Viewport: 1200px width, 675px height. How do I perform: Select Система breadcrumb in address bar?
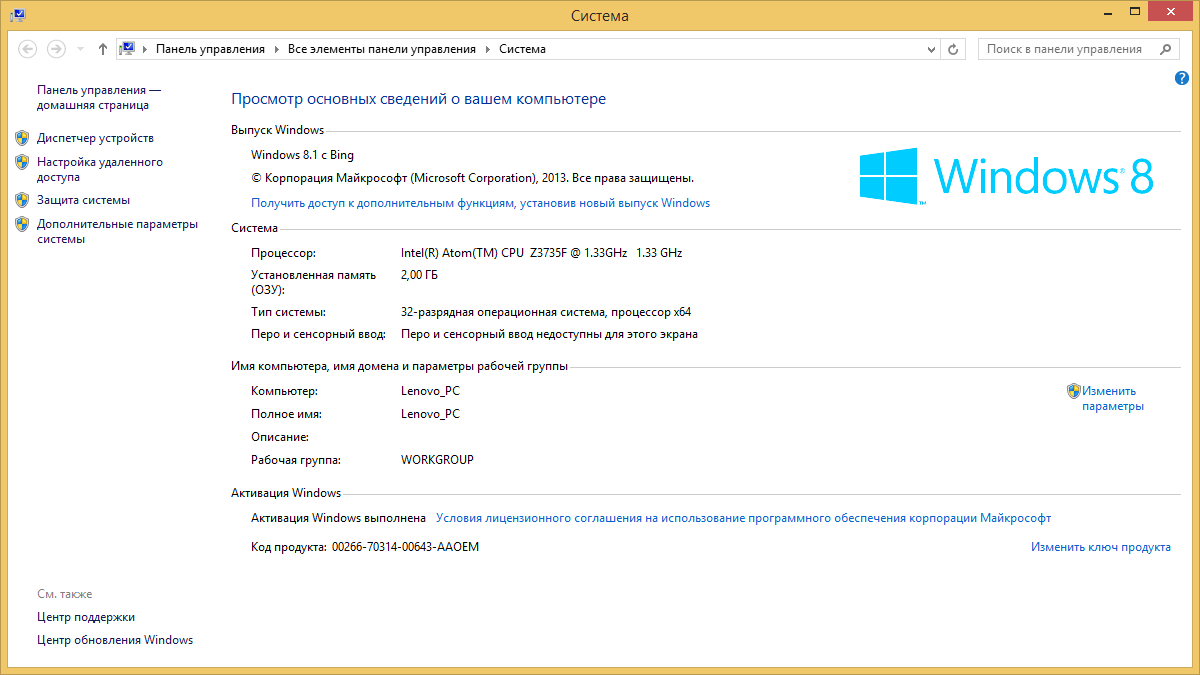click(x=522, y=49)
